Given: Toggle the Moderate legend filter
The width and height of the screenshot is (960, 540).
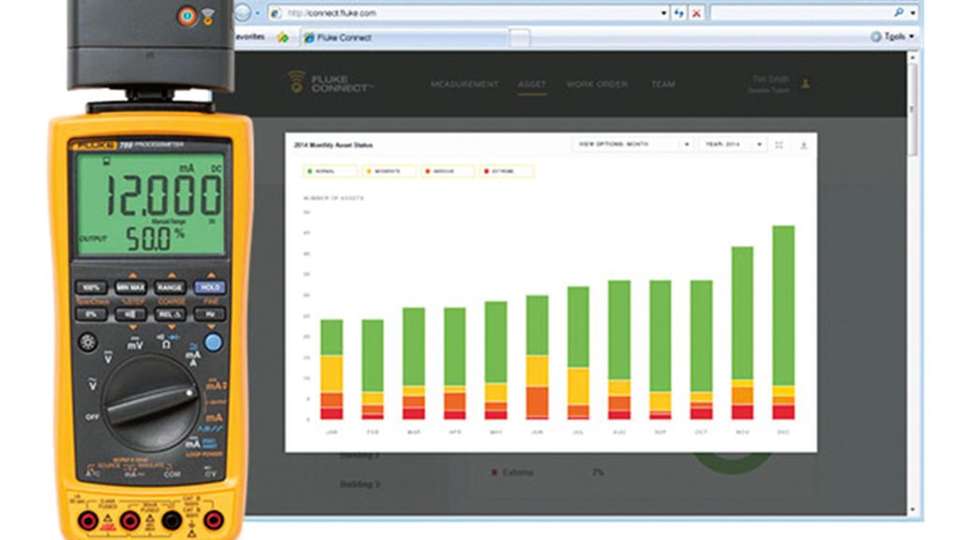Looking at the screenshot, I should (x=389, y=171).
